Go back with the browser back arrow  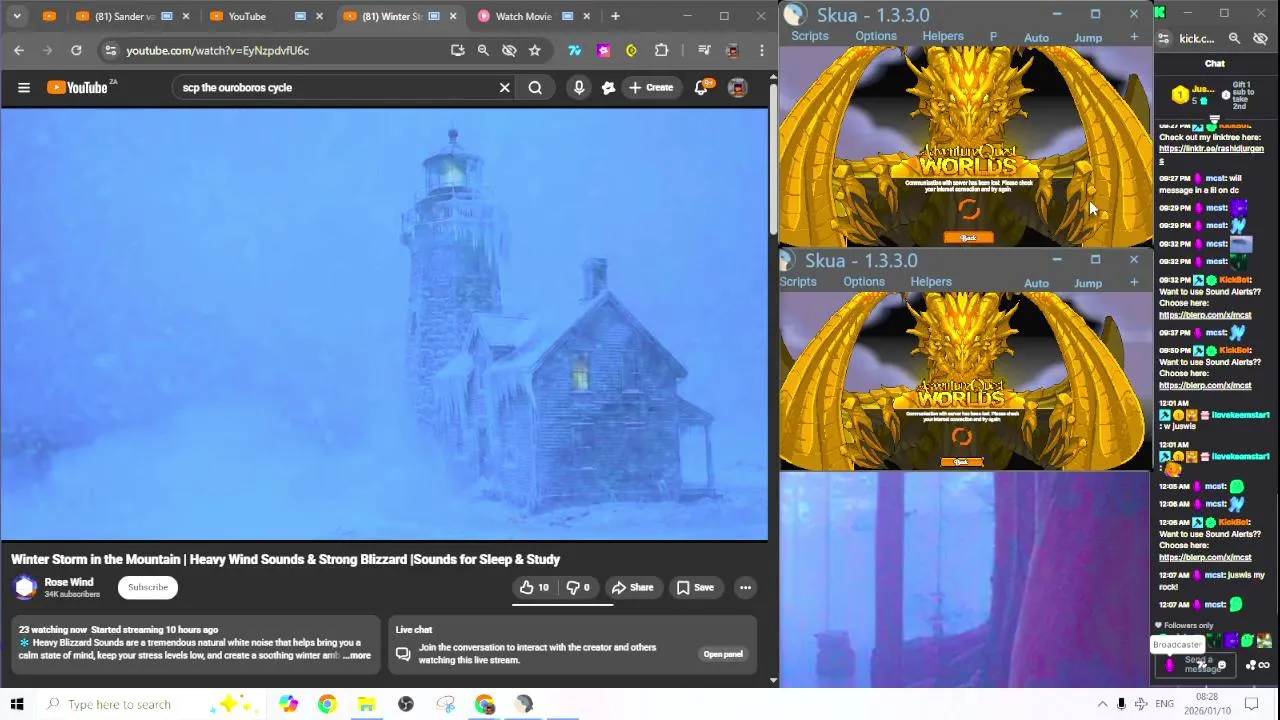[x=19, y=50]
